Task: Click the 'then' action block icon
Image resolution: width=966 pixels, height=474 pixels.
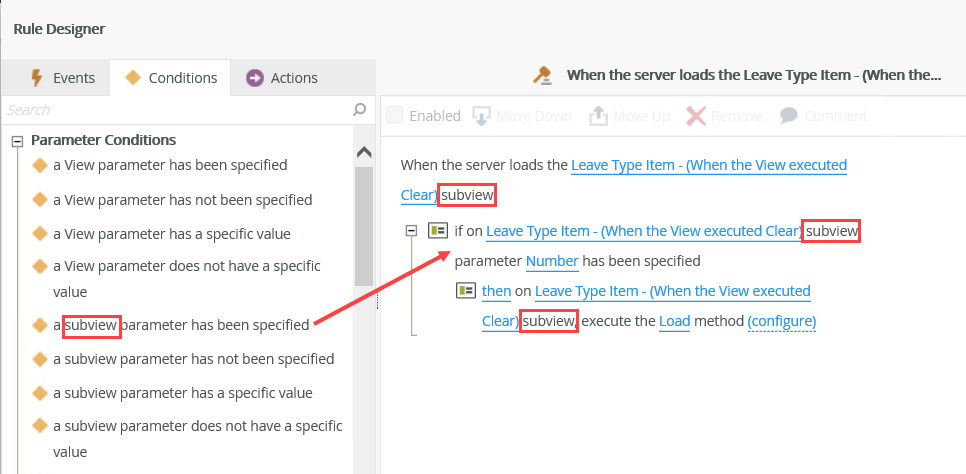Action: [x=465, y=291]
